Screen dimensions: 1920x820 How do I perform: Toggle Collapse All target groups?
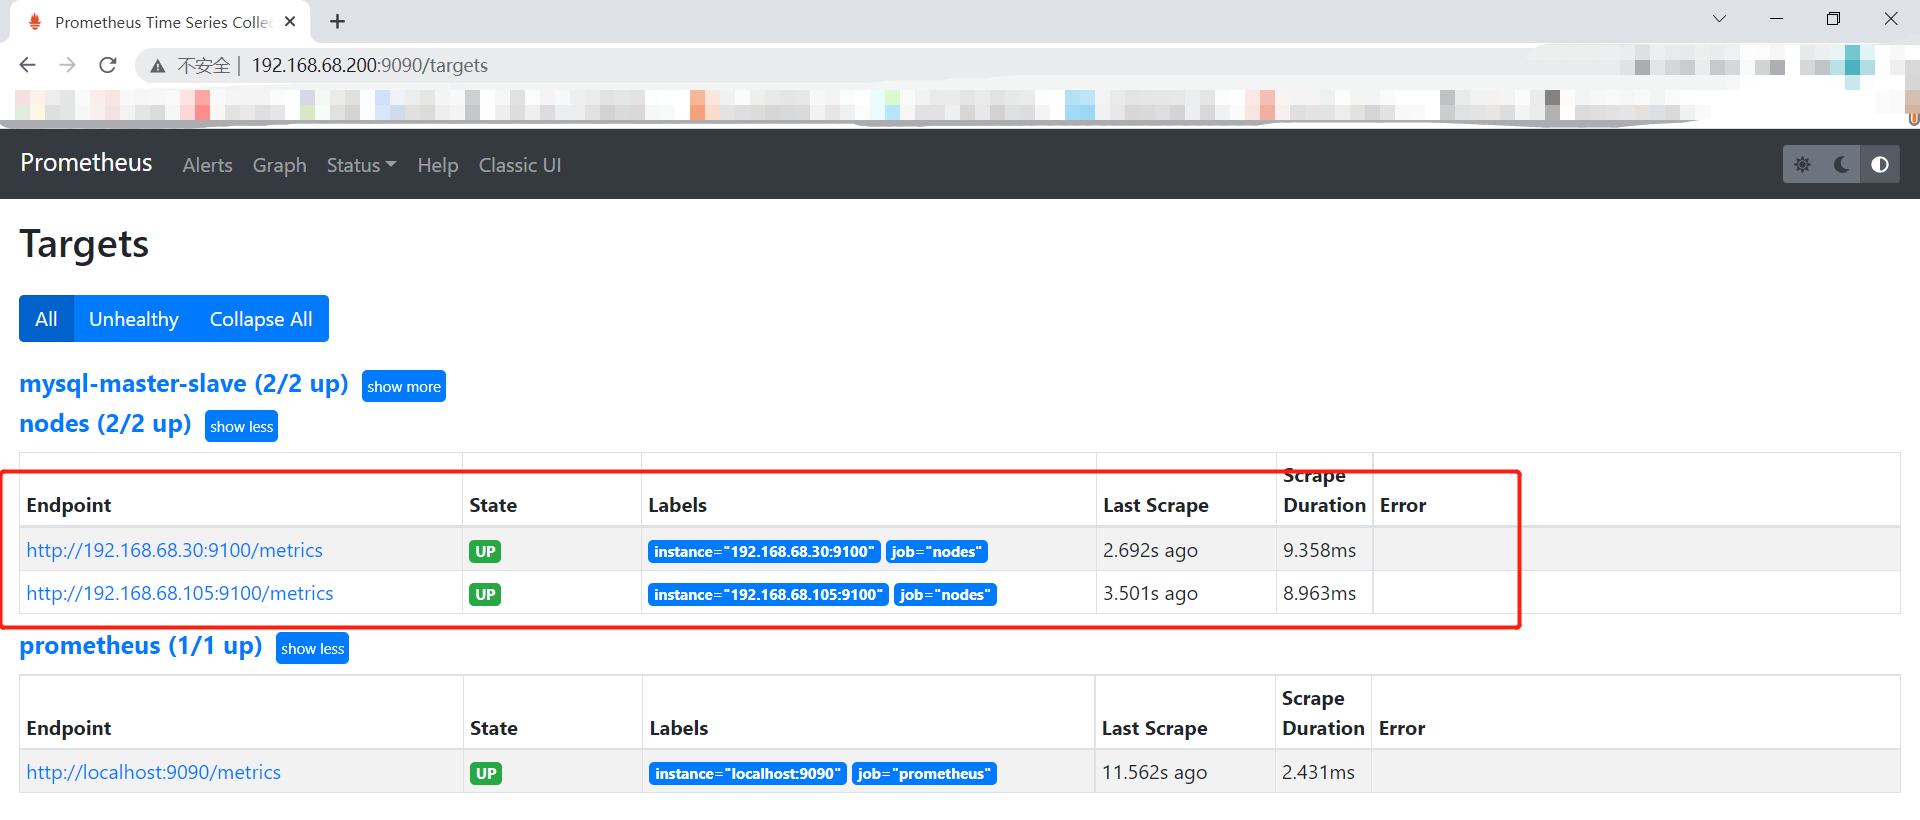pos(261,319)
